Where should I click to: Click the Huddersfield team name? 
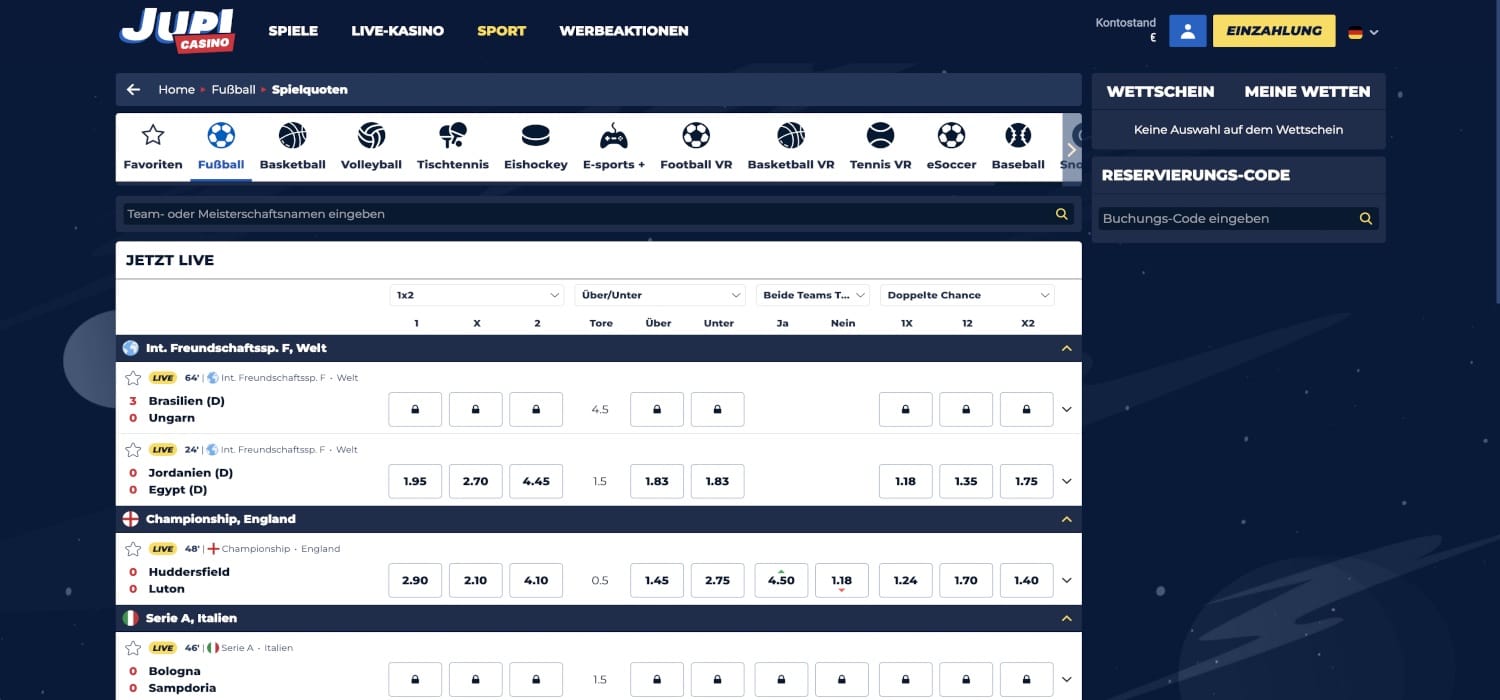[x=189, y=572]
